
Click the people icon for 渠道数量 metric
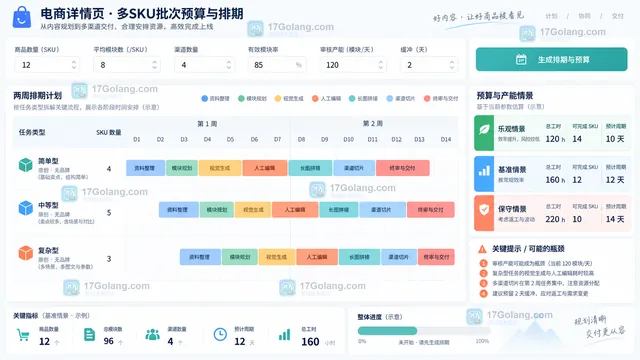point(152,335)
